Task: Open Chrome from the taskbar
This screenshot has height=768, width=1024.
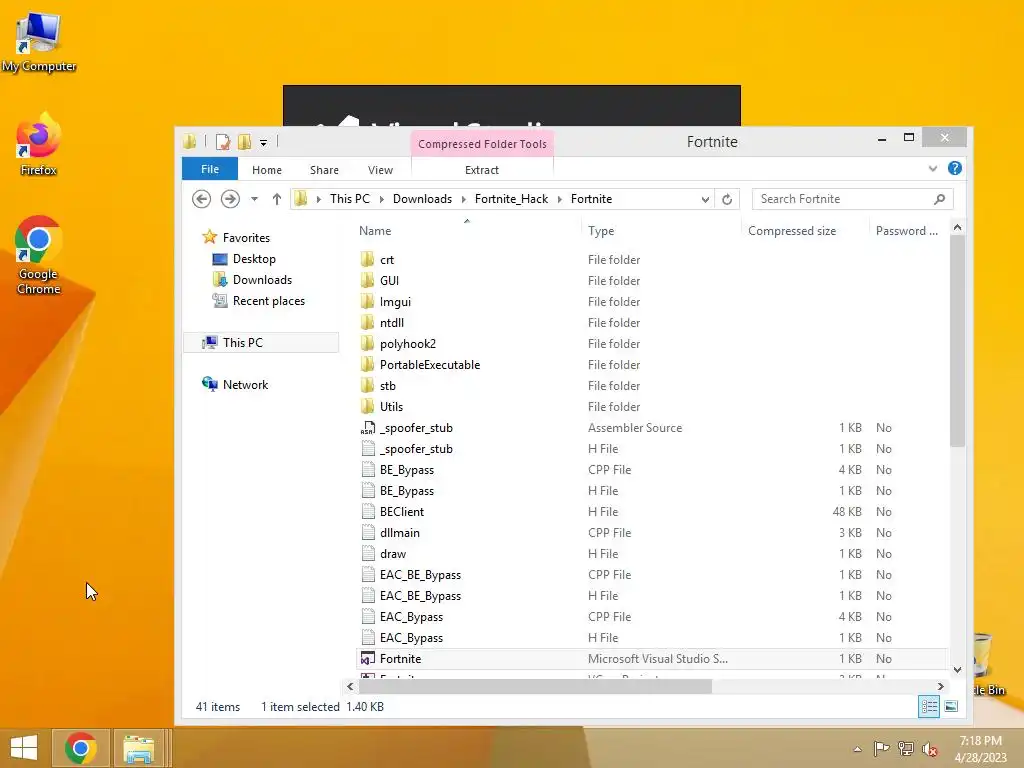Action: click(x=81, y=748)
